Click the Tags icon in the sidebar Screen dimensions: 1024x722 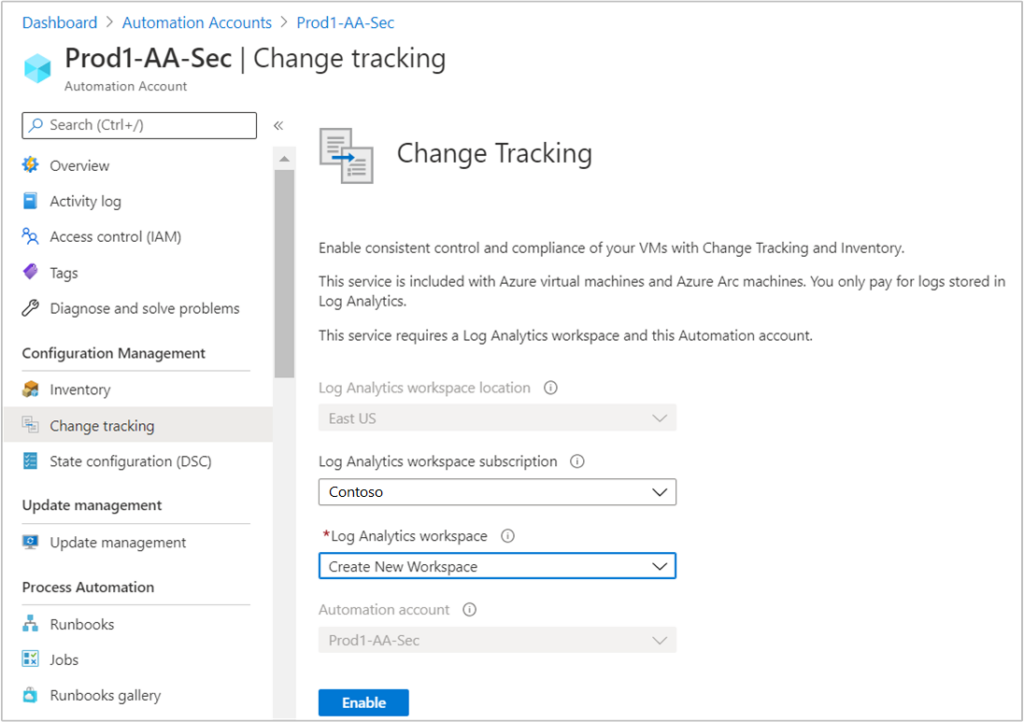pyautogui.click(x=33, y=272)
